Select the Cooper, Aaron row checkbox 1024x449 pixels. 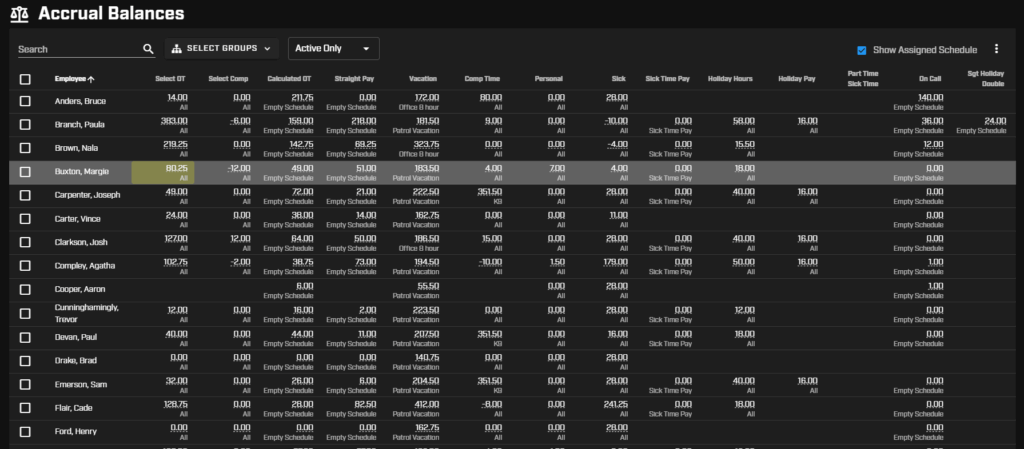pos(25,289)
